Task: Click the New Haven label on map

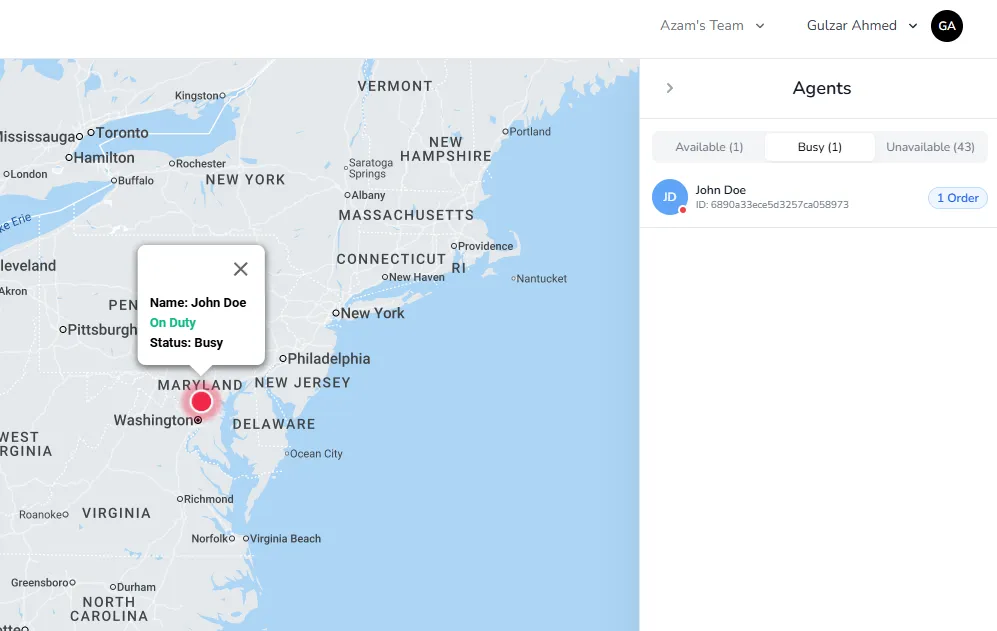Action: coord(416,277)
